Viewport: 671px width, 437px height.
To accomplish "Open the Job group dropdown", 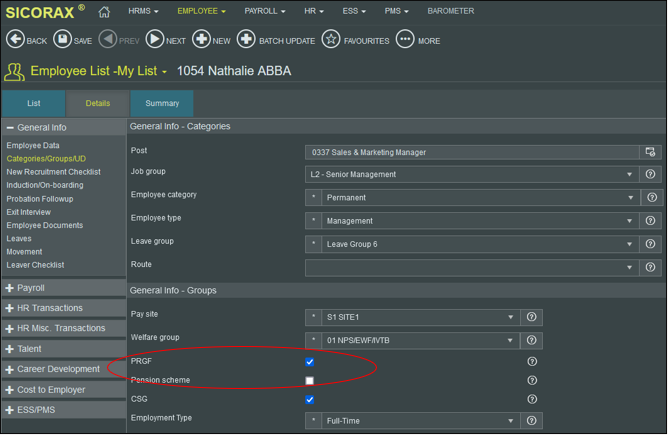I will pos(472,175).
